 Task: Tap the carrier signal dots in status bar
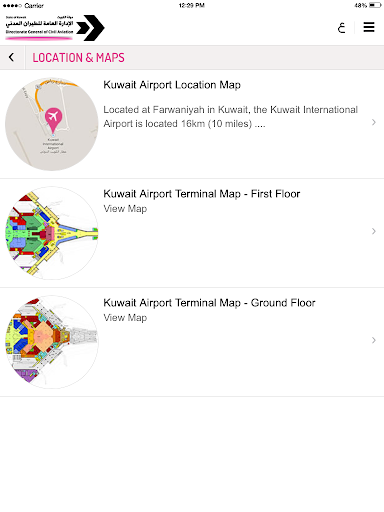[x=12, y=5]
